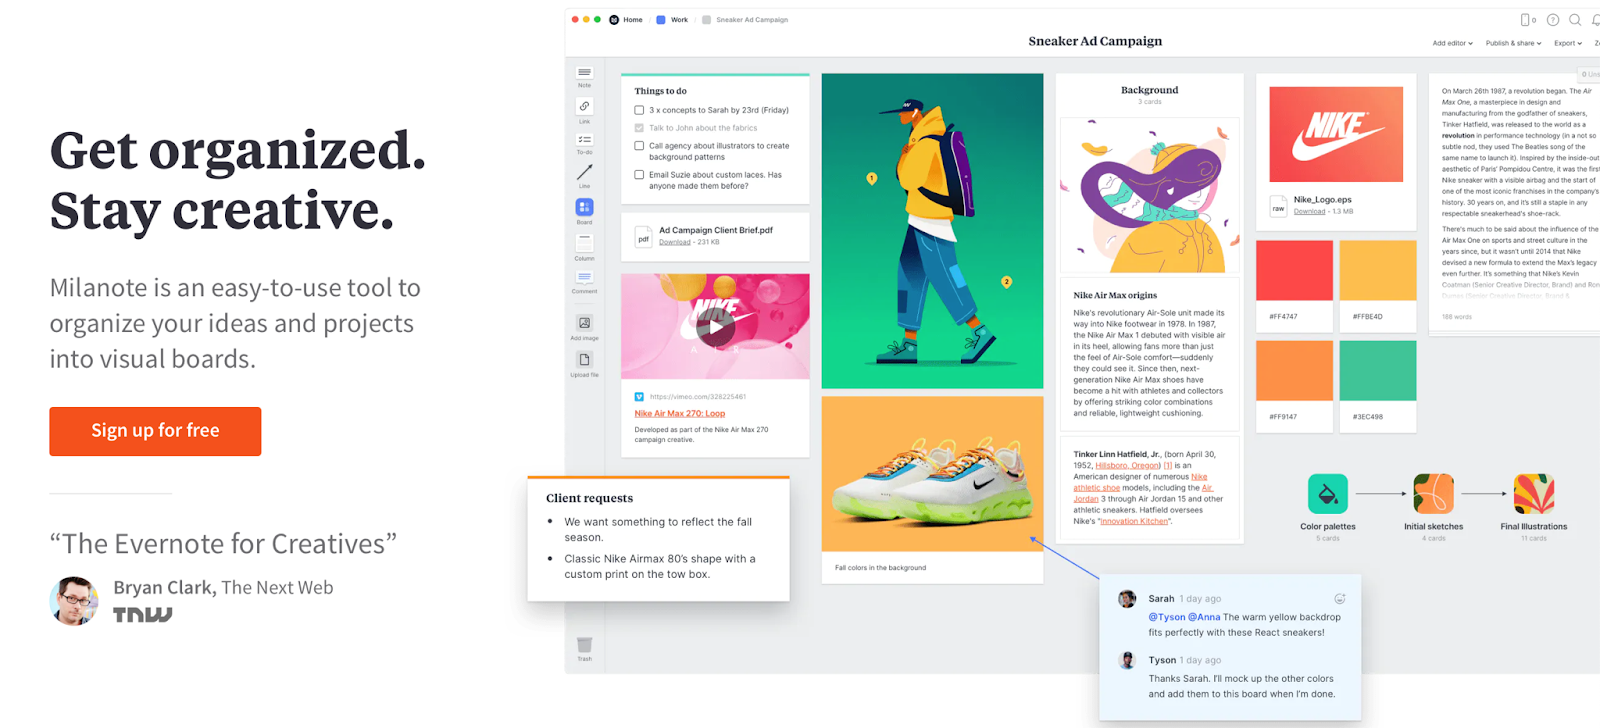Image resolution: width=1600 pixels, height=728 pixels.
Task: Select the Column tool in the sidebar
Action: click(x=584, y=244)
